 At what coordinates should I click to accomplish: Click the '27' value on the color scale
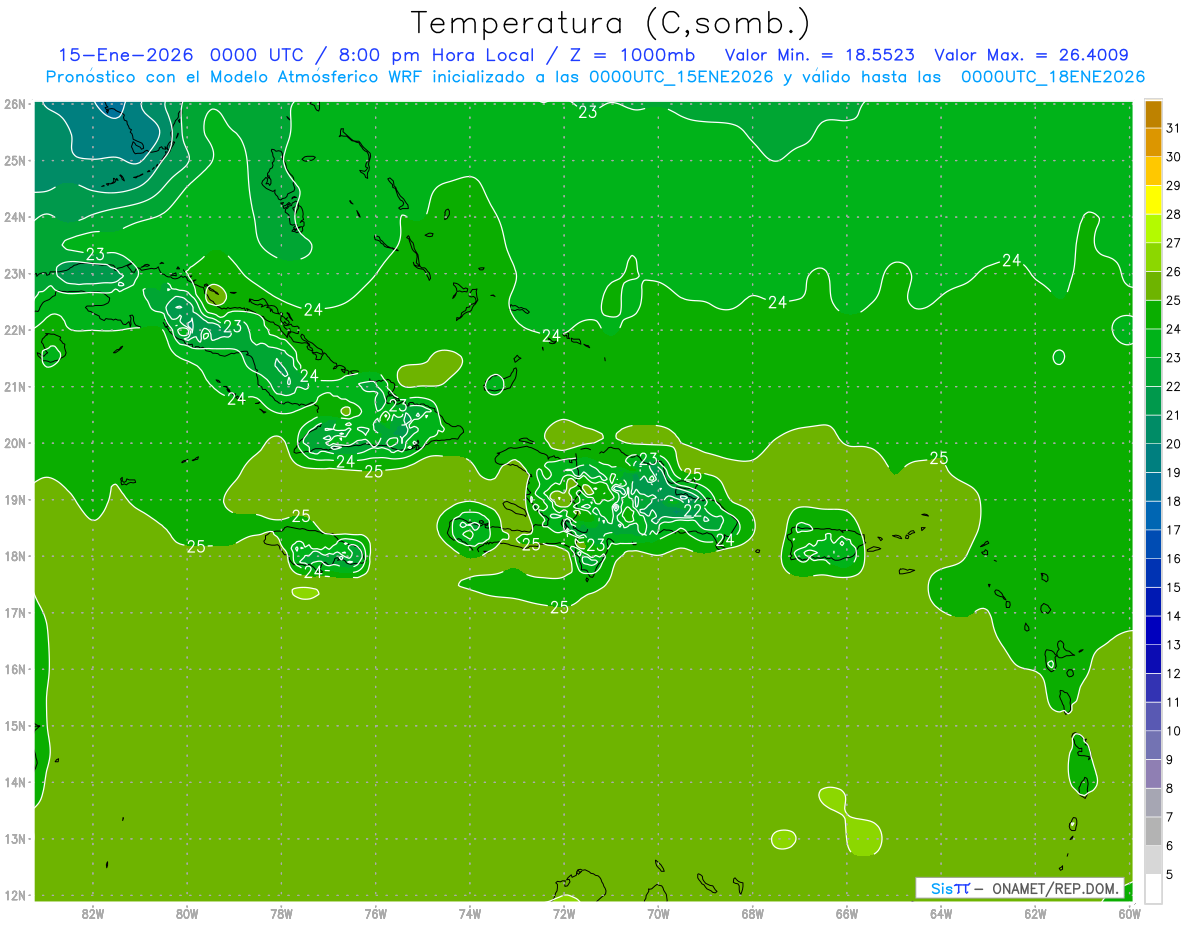[x=1173, y=243]
